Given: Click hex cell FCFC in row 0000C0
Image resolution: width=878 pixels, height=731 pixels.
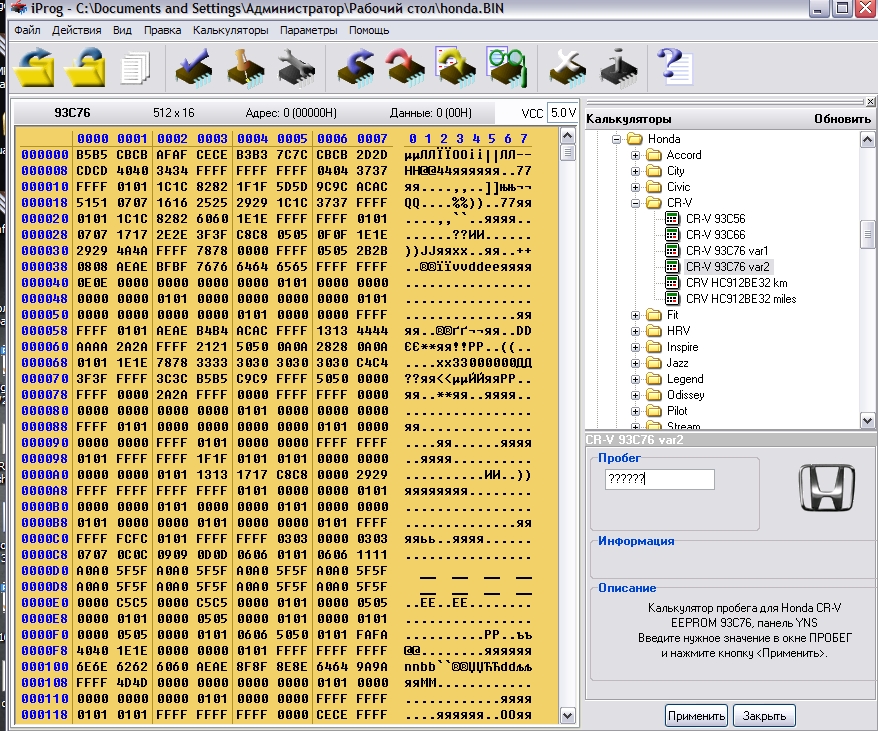Looking at the screenshot, I should point(132,539).
